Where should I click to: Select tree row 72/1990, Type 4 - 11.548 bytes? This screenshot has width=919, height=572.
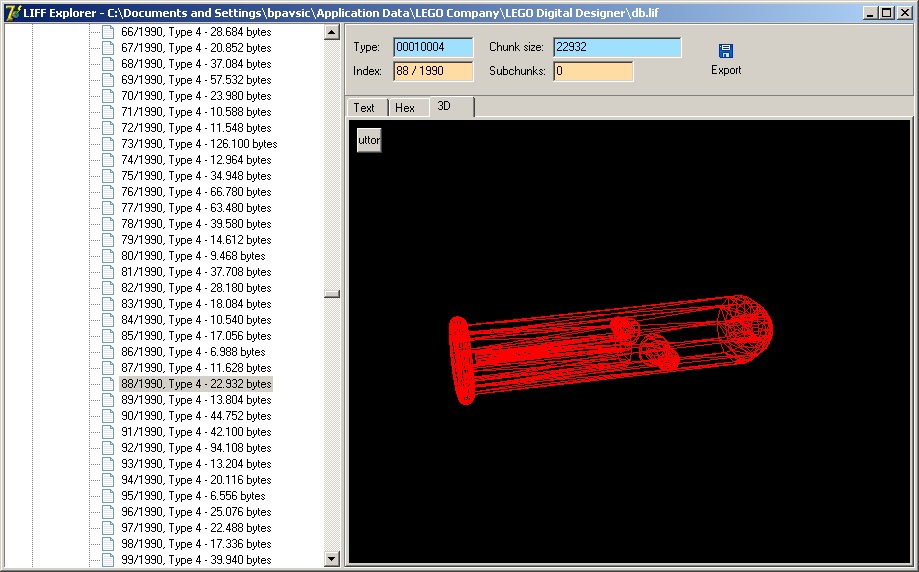[x=196, y=128]
